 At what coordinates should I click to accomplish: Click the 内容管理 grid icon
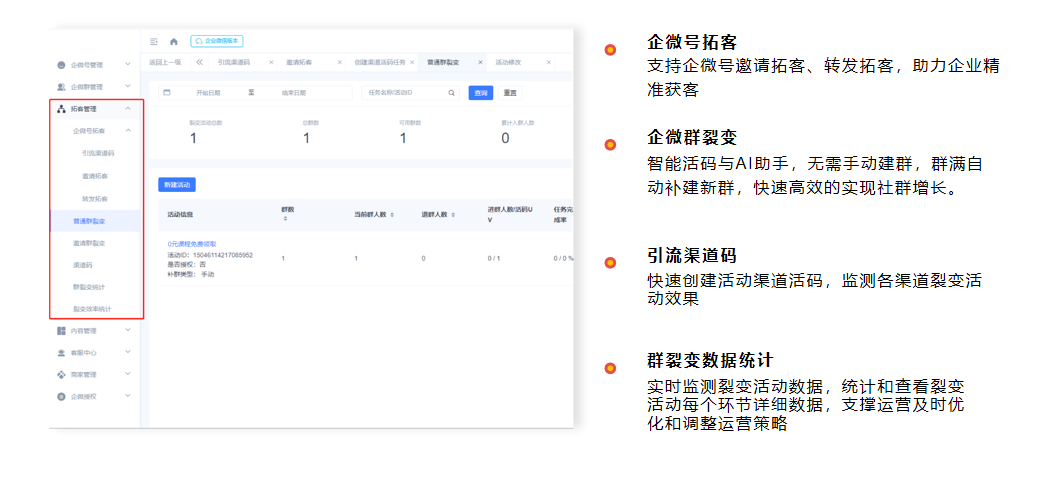click(62, 330)
